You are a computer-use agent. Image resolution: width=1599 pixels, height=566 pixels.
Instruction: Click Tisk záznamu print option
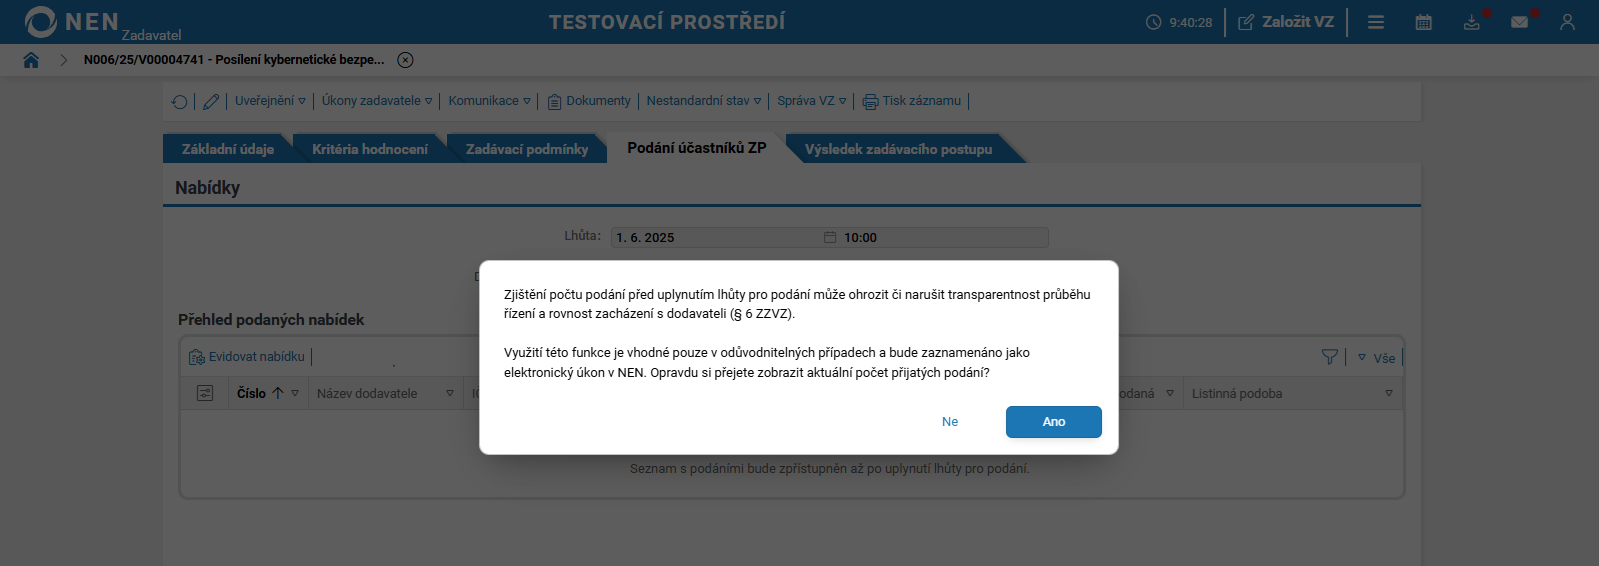click(912, 101)
